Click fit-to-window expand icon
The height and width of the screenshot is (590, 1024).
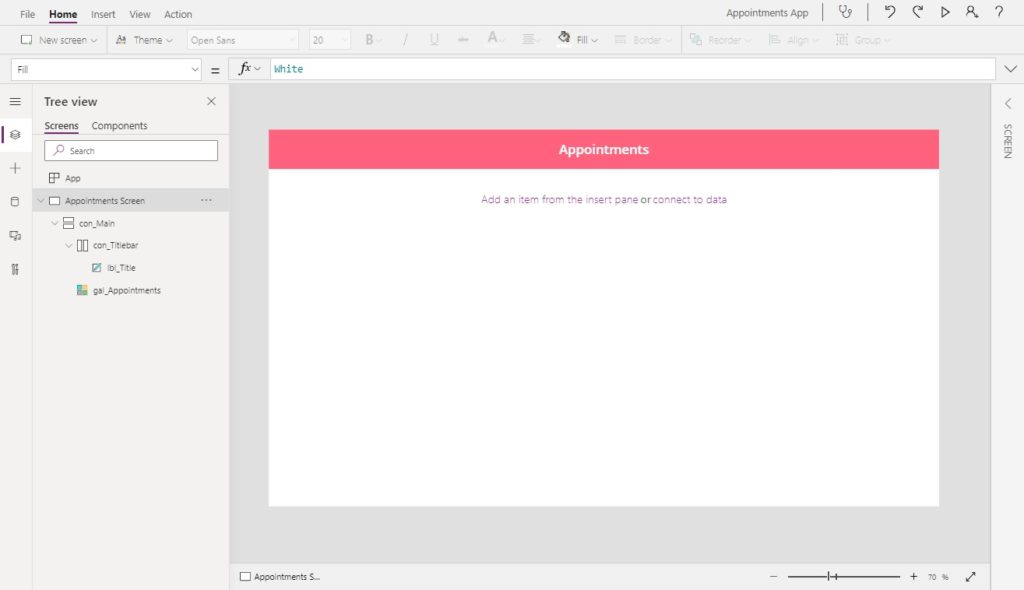coord(970,576)
